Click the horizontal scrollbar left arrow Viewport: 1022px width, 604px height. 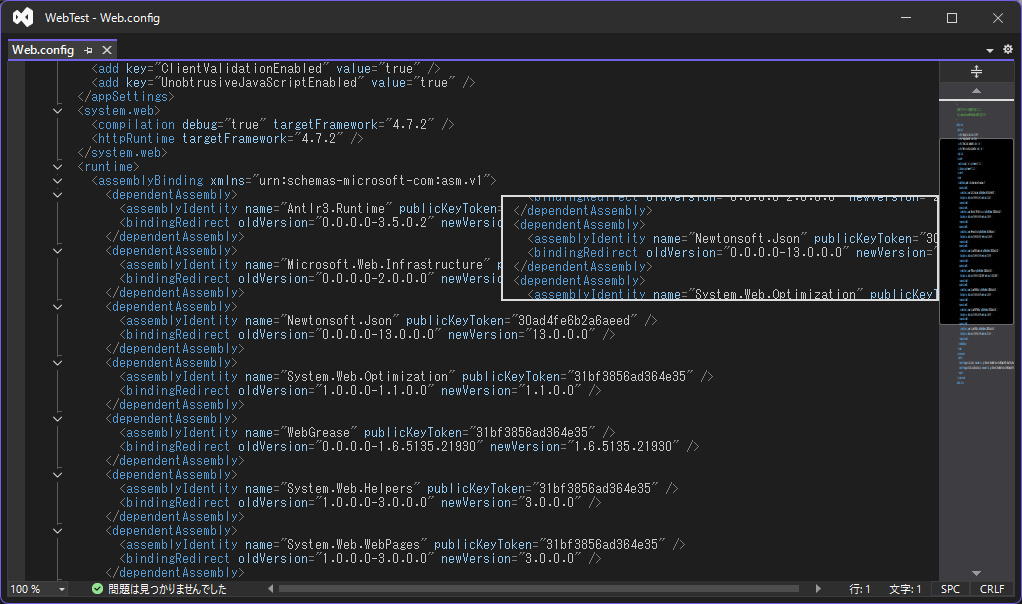(270, 589)
